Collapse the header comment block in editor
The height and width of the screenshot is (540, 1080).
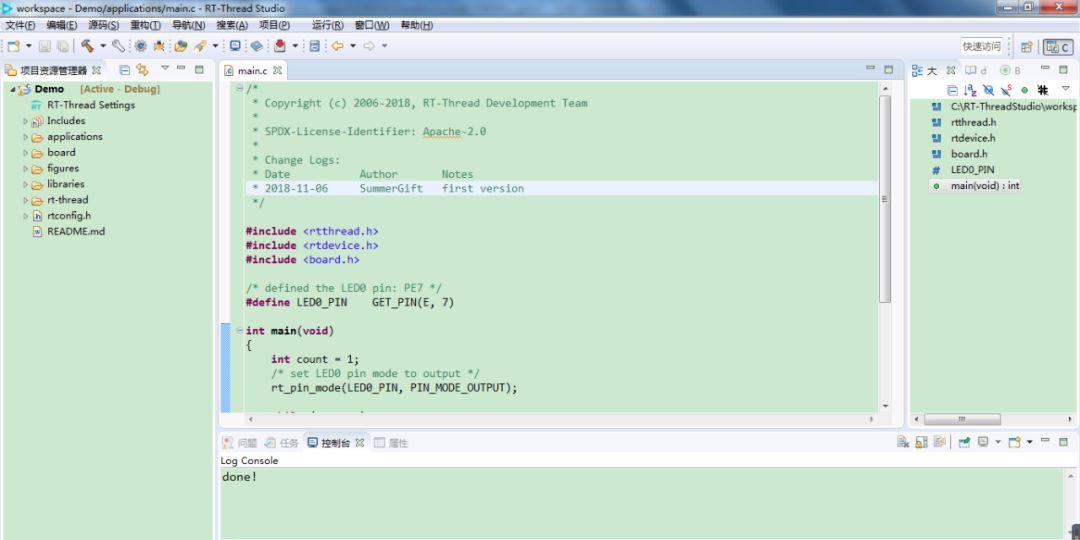point(240,88)
